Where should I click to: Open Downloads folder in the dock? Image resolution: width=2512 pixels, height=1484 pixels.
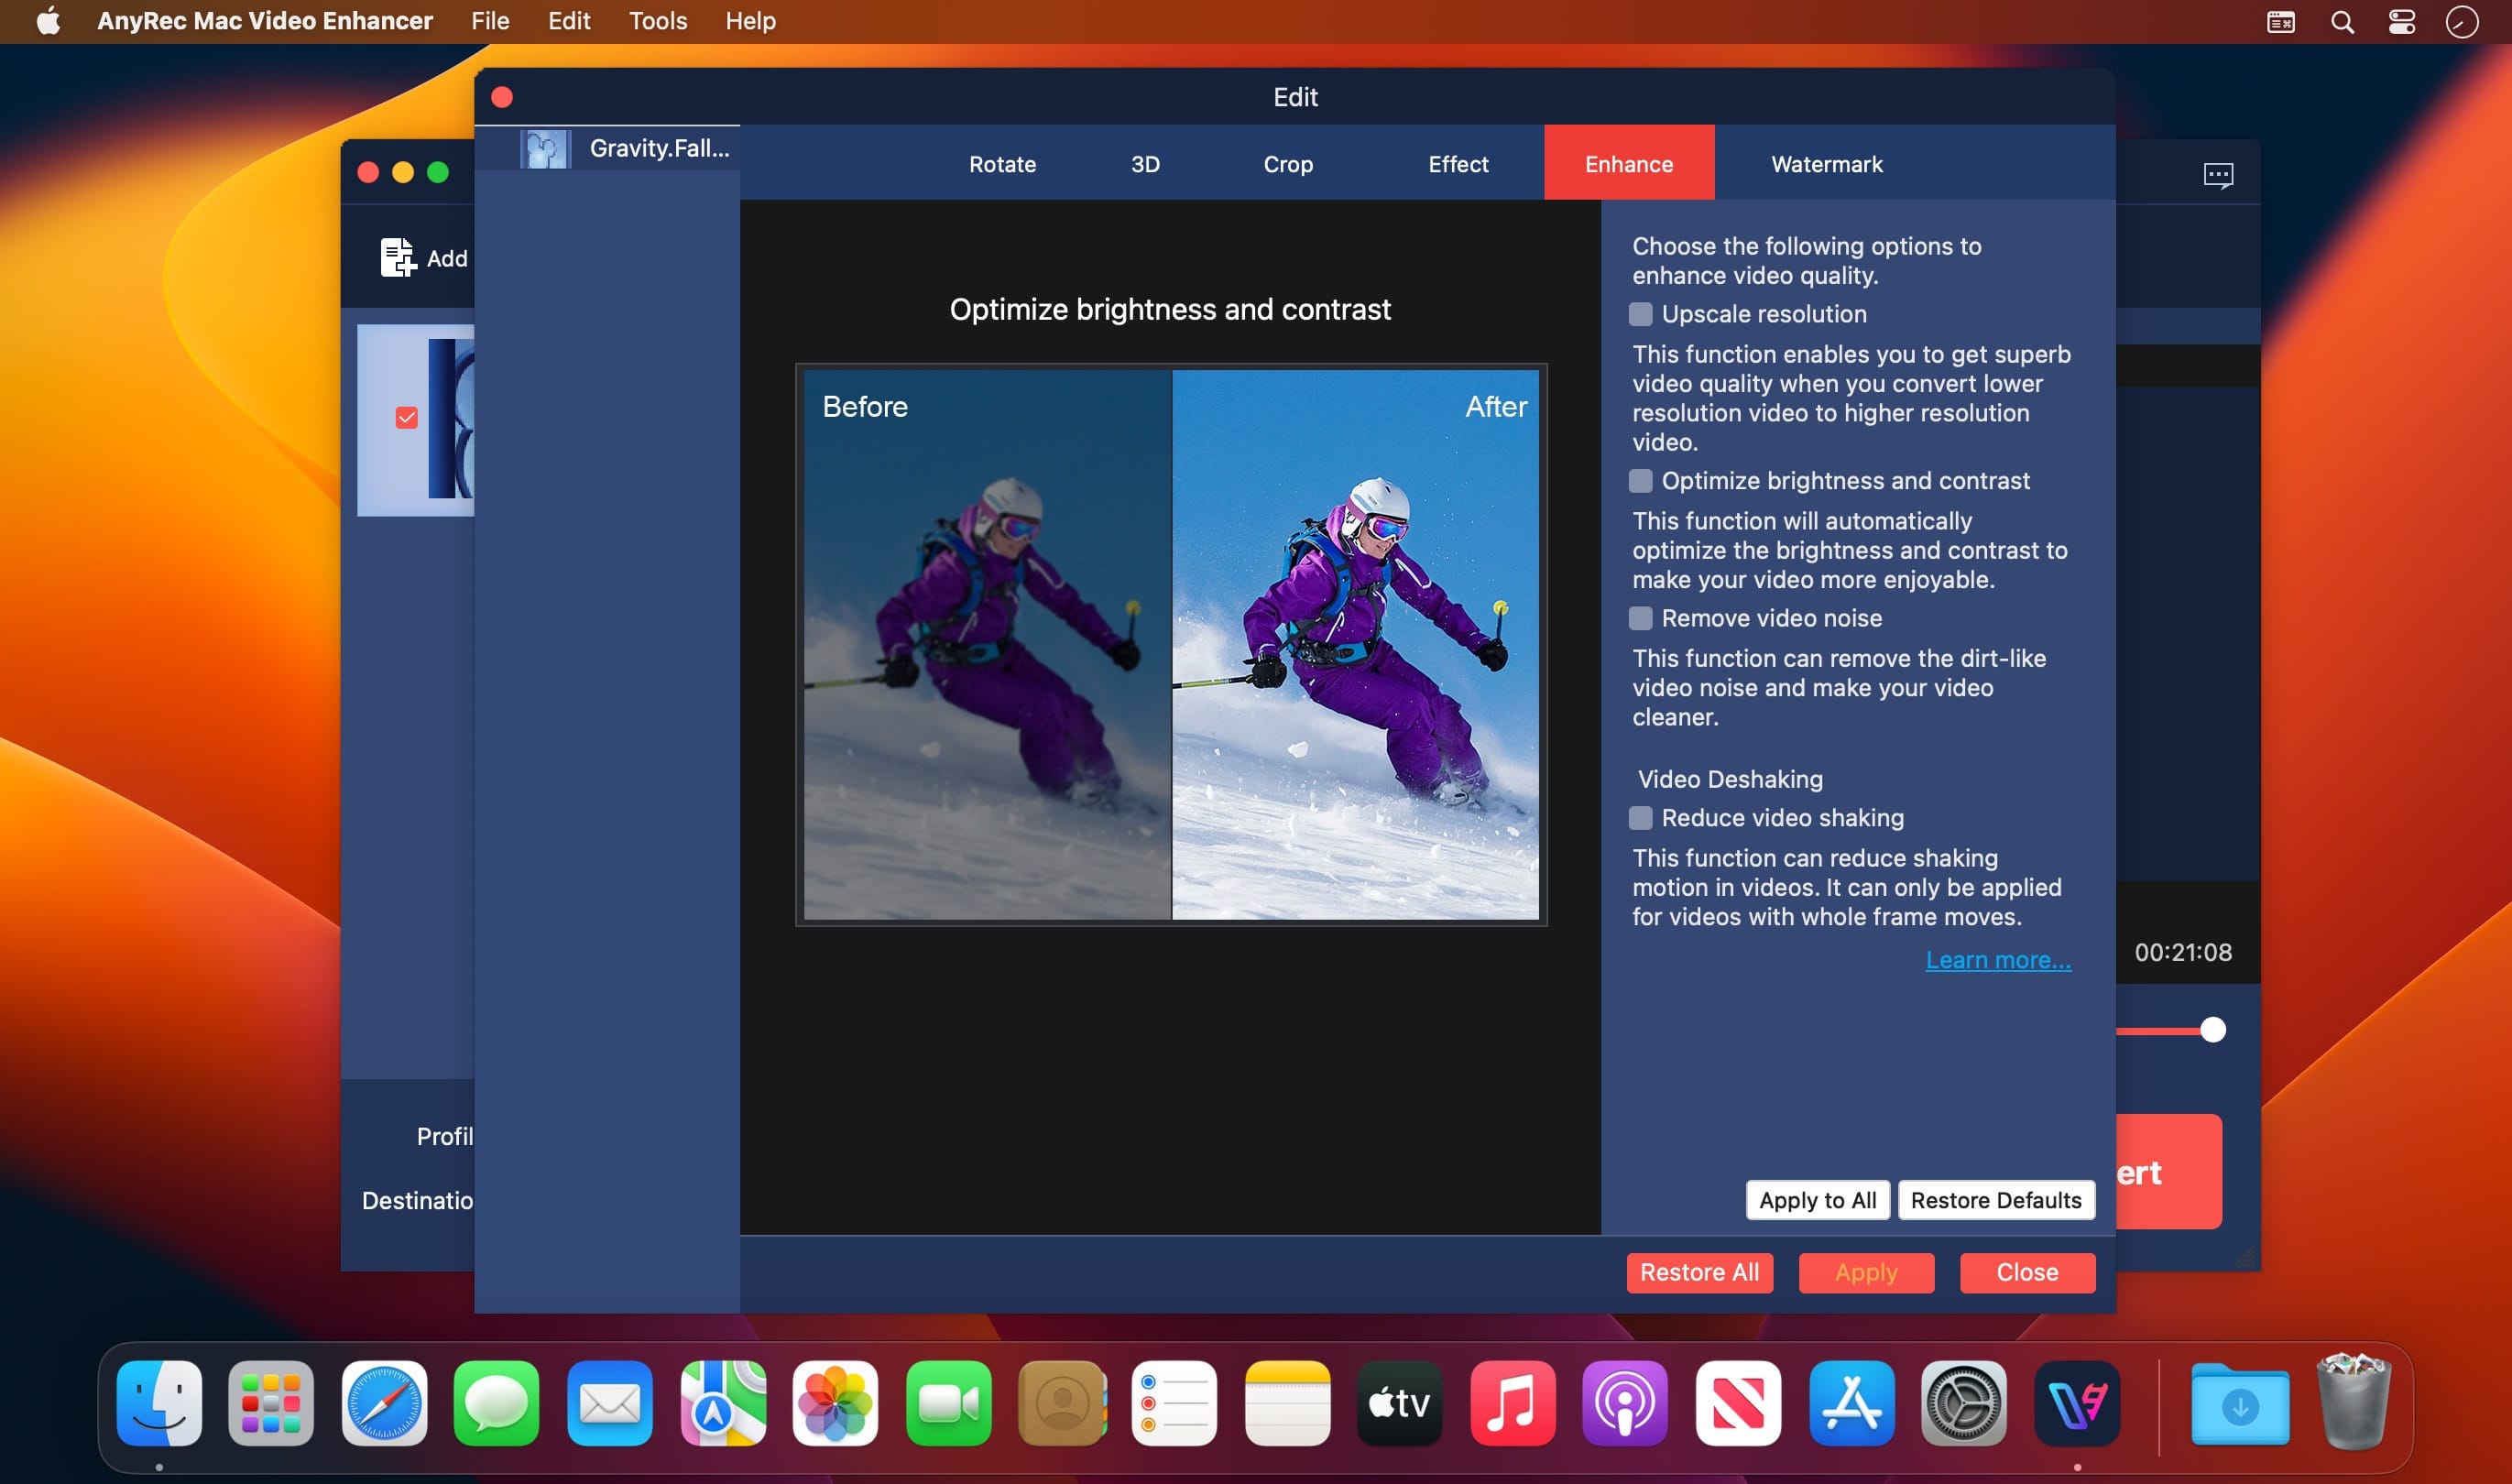pos(2240,1403)
